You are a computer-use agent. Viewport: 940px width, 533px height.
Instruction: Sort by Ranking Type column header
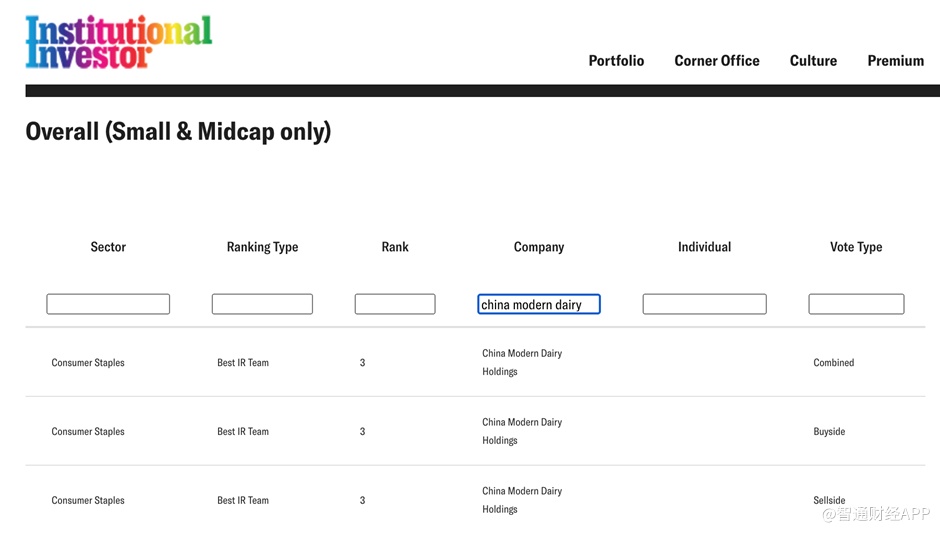point(262,247)
